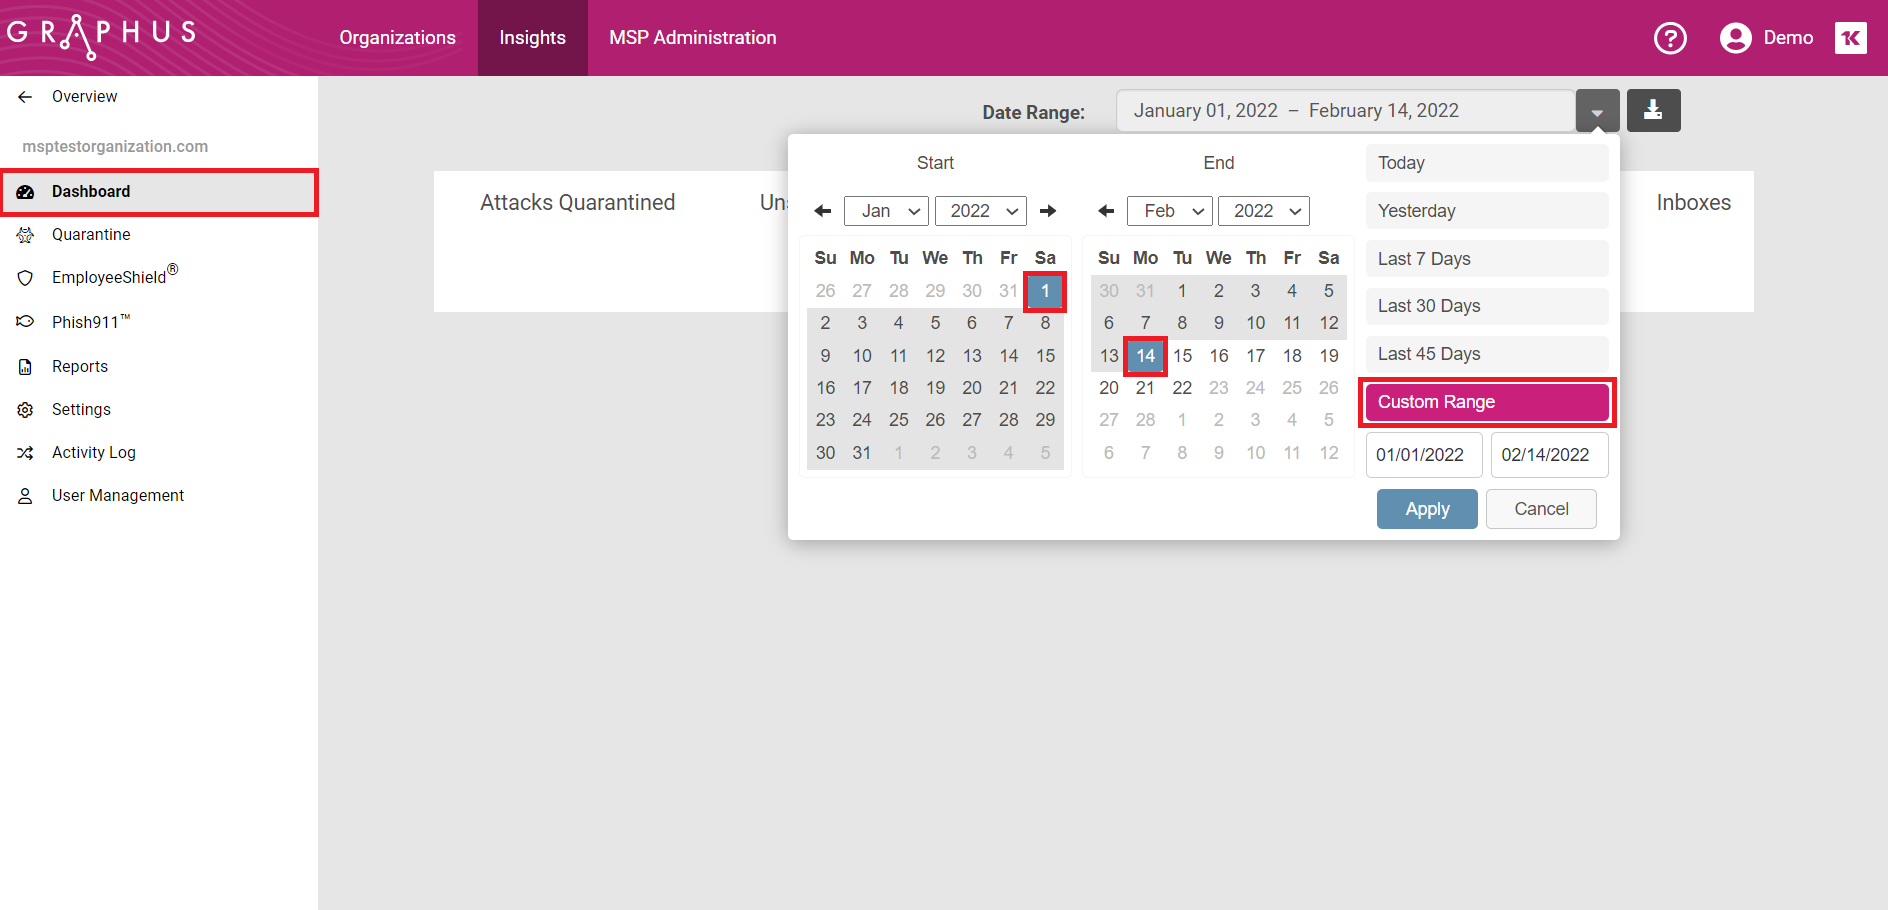Click the Quarantine biohazard icon

(x=26, y=235)
